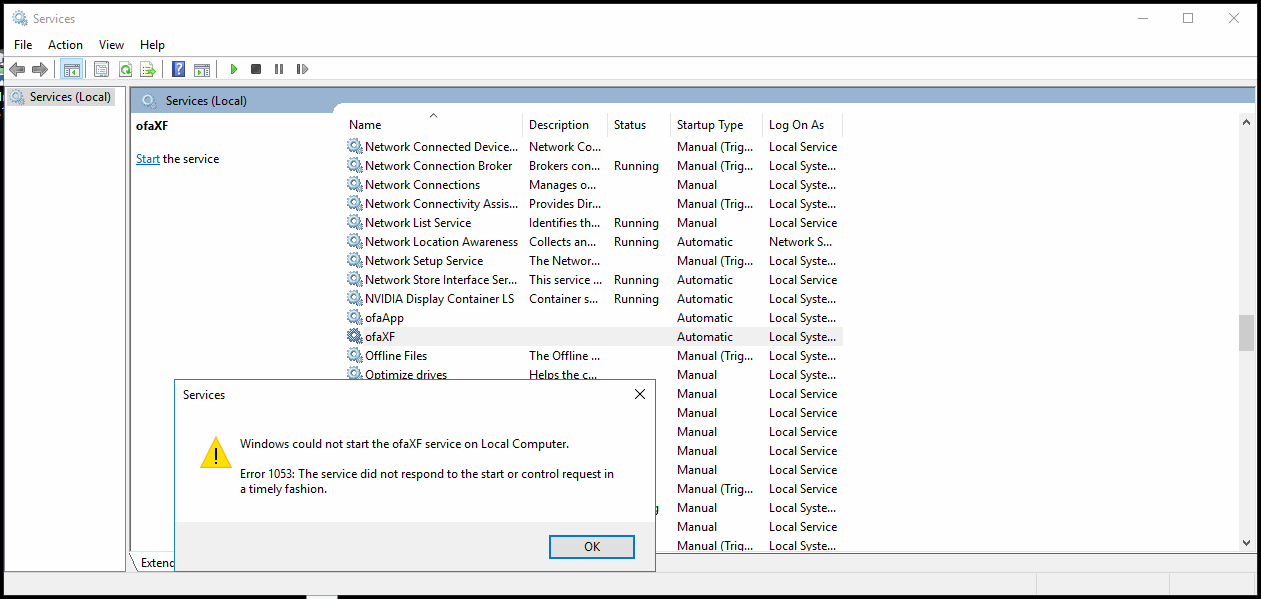Toggle the Show/Hide Console Tree icon
Image resolution: width=1261 pixels, height=599 pixels.
click(71, 69)
